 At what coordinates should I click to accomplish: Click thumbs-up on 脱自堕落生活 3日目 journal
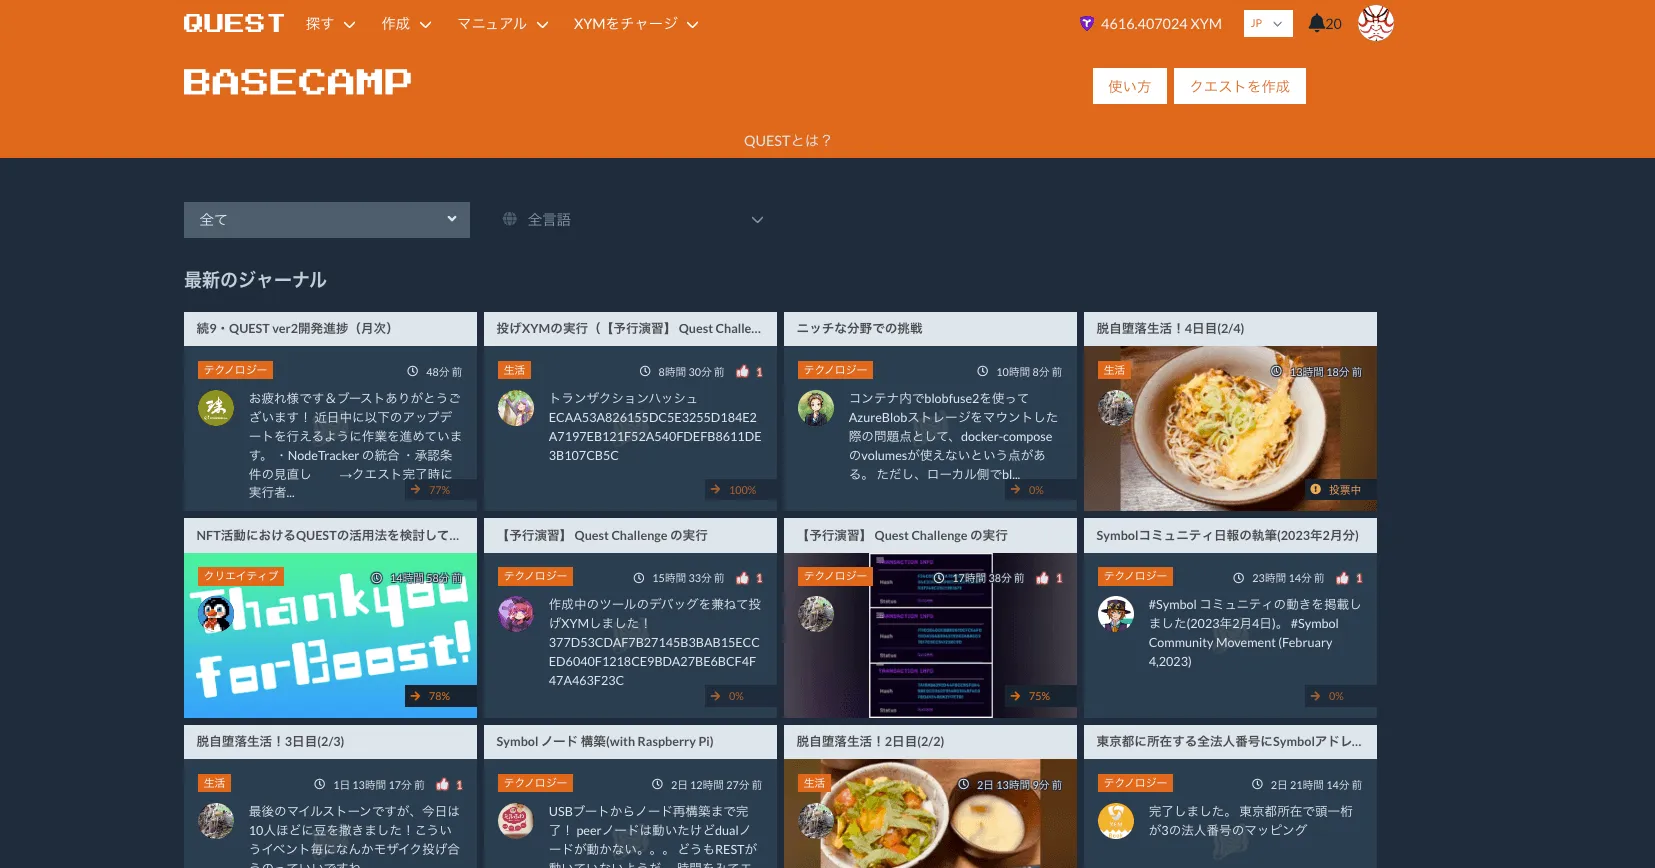442,785
